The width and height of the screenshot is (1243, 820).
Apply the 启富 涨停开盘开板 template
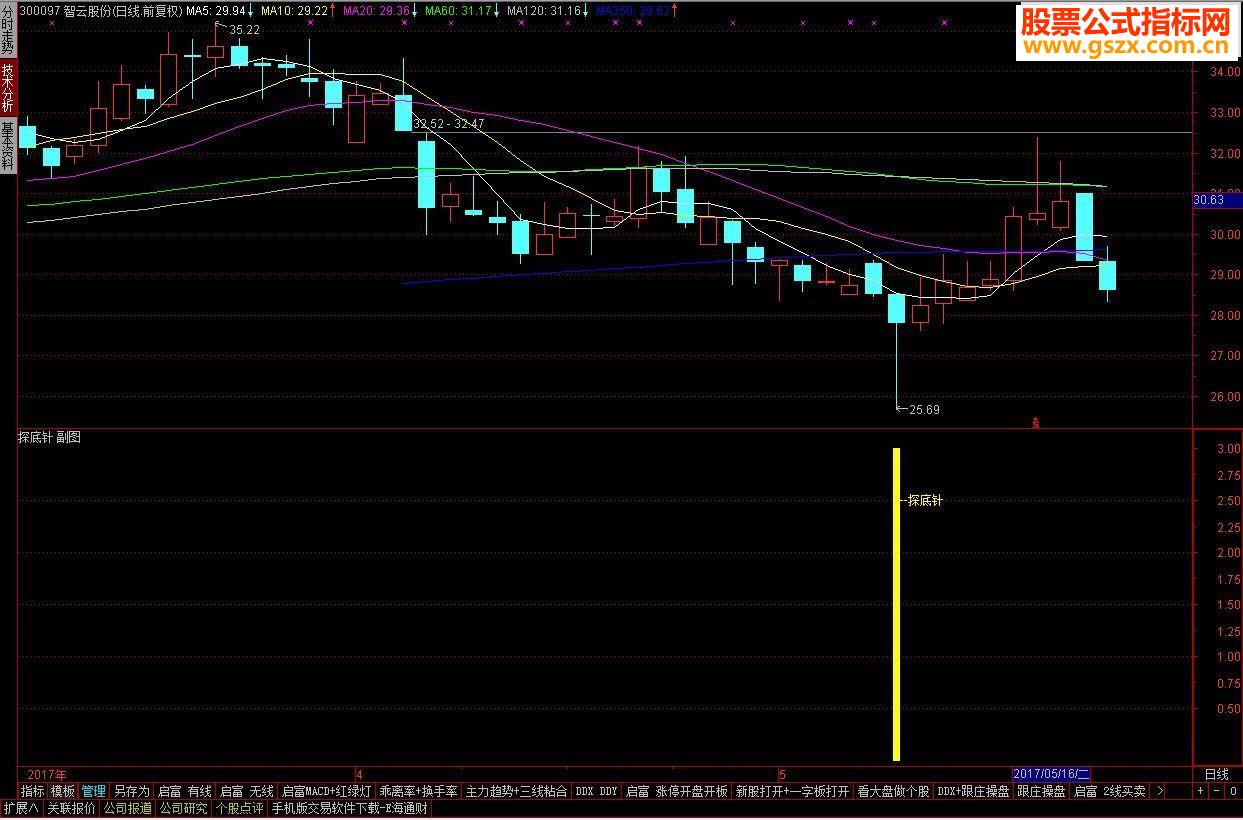[x=677, y=791]
